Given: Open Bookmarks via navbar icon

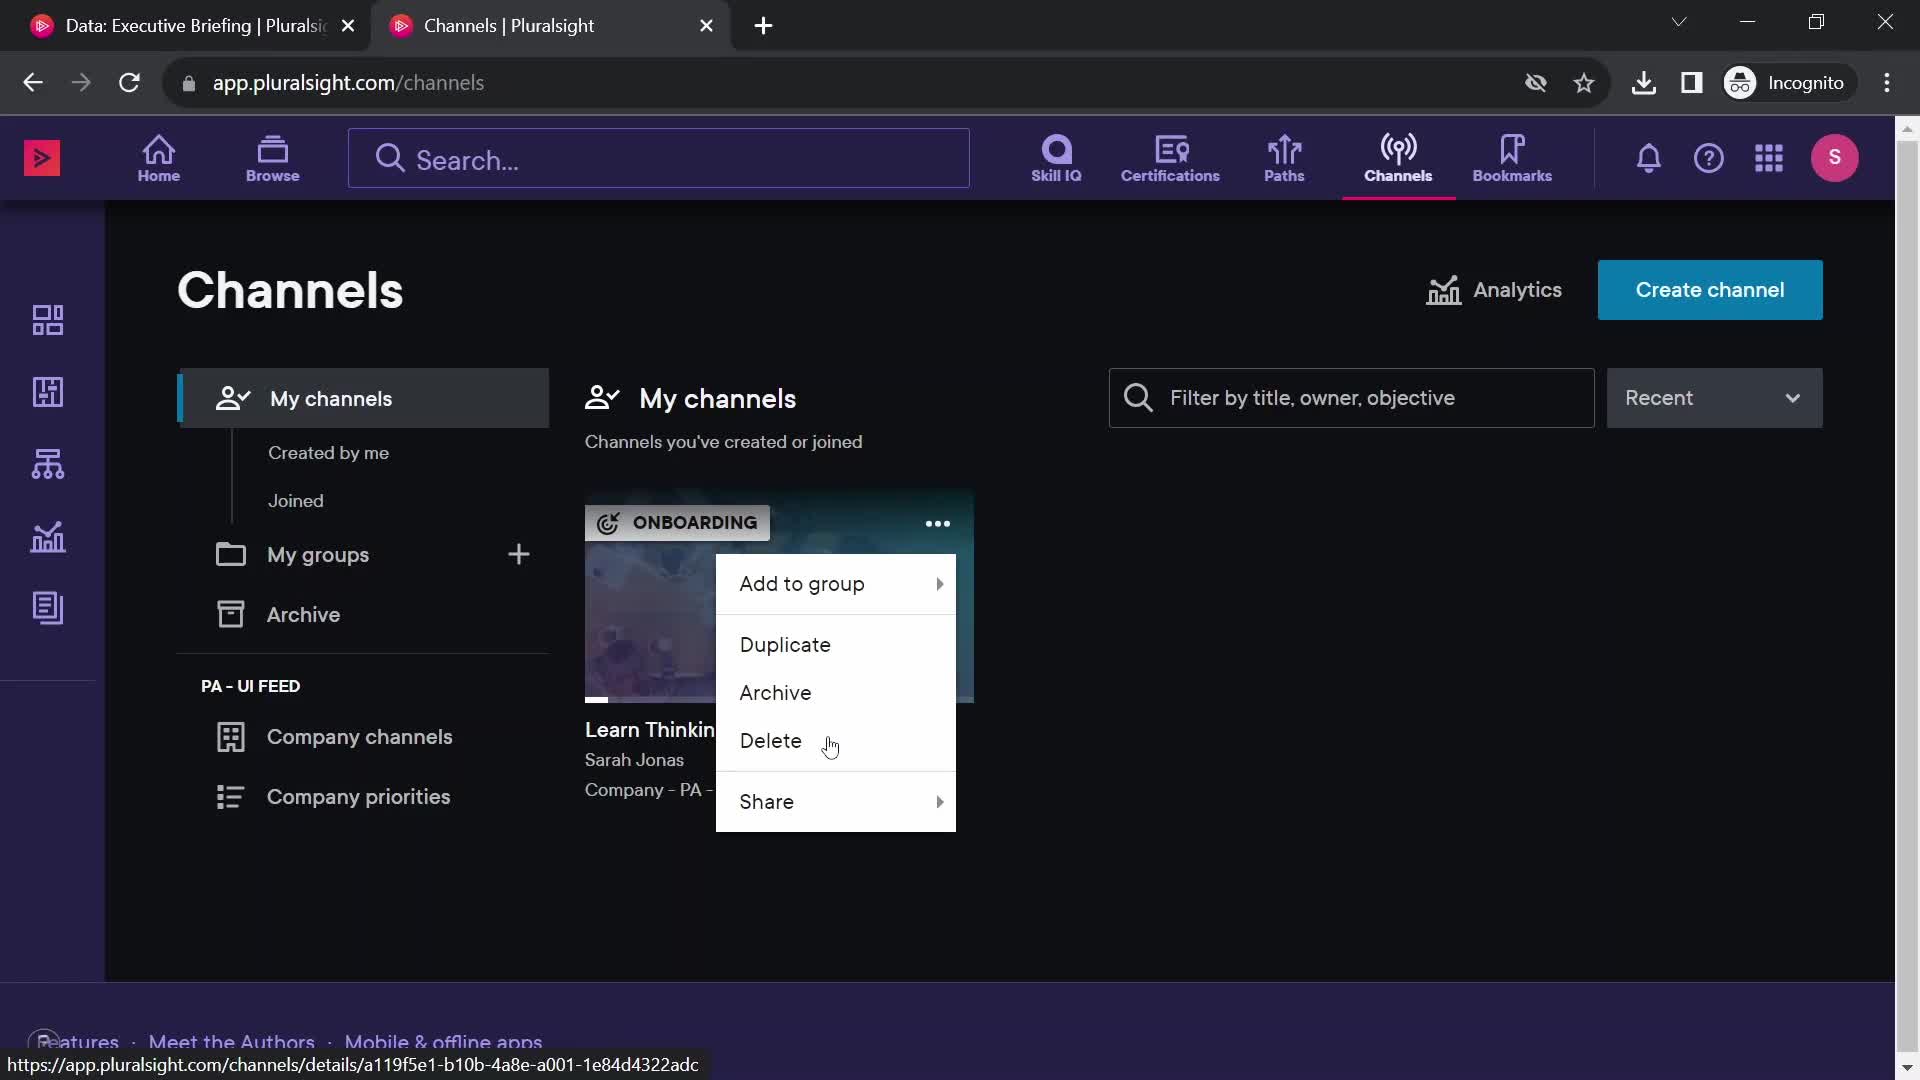Looking at the screenshot, I should click(x=1511, y=157).
